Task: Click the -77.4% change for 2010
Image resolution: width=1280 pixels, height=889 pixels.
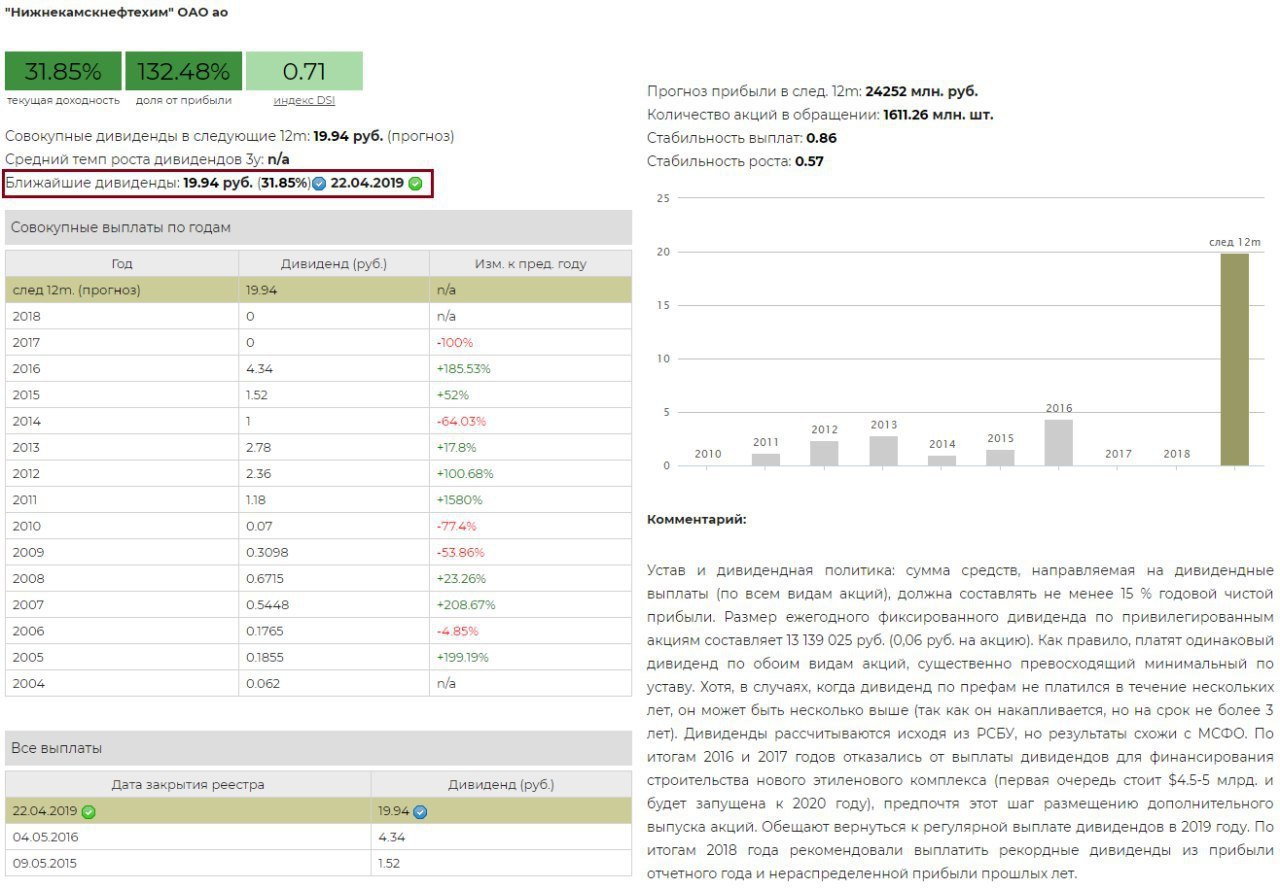Action: click(x=456, y=526)
